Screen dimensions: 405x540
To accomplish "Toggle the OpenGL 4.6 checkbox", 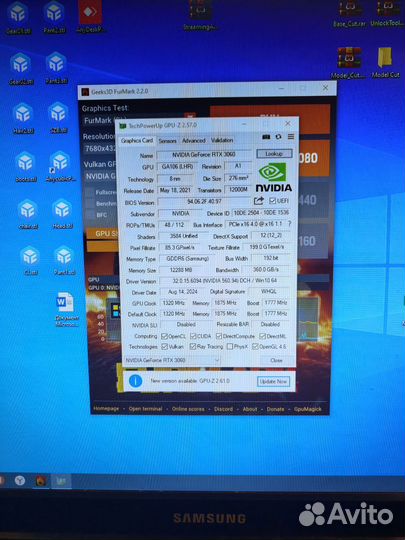I will [255, 346].
